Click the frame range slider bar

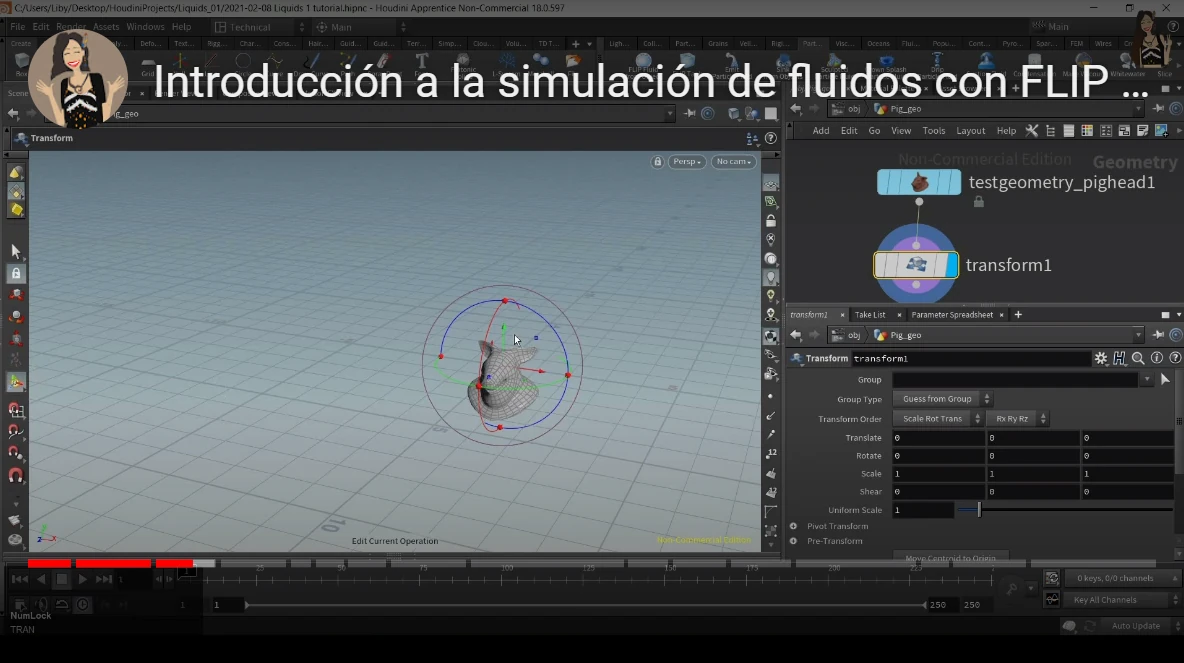click(585, 605)
